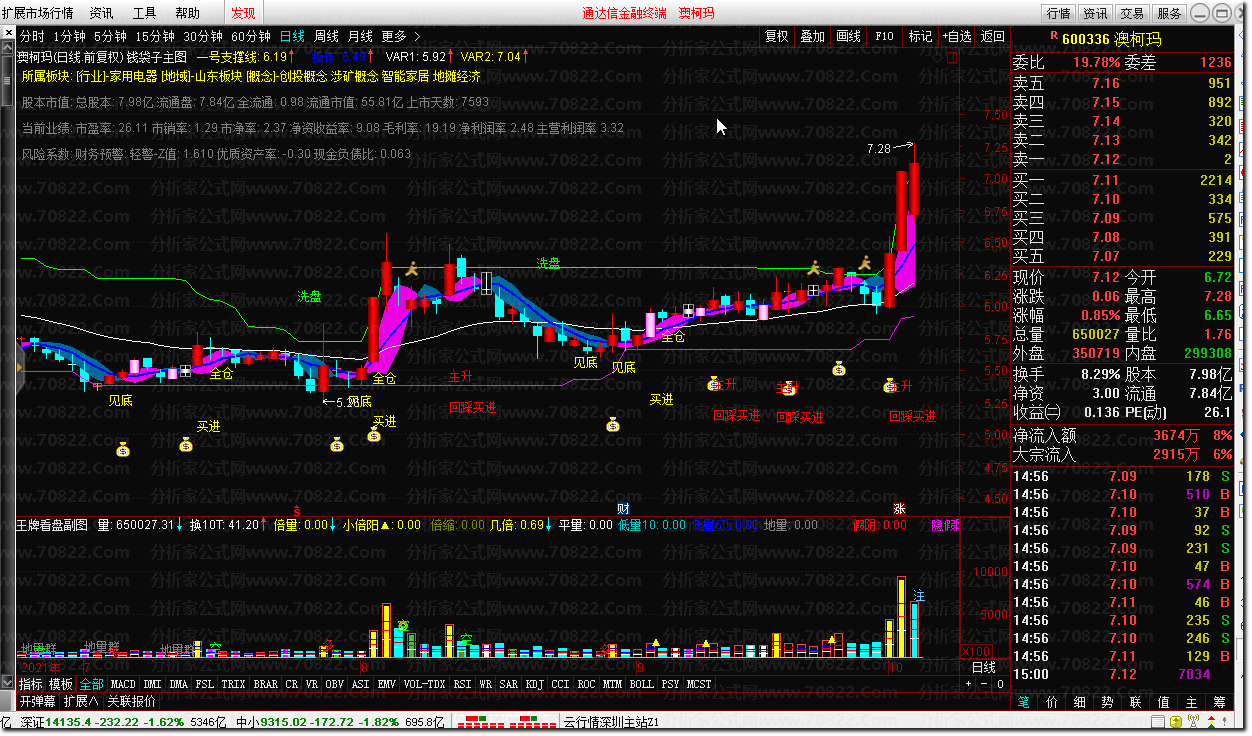Switch sub-chart to BRAR indicator
Viewport: 1252px width, 736px height.
265,684
